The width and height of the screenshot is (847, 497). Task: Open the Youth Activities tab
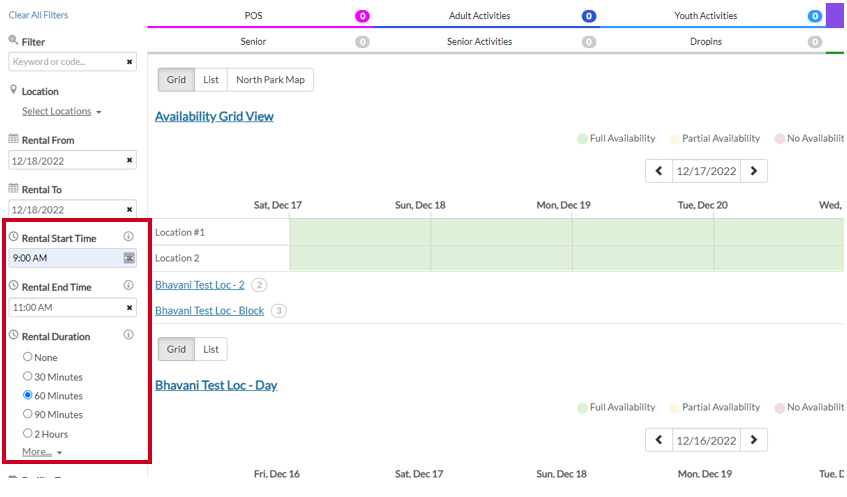[705, 16]
